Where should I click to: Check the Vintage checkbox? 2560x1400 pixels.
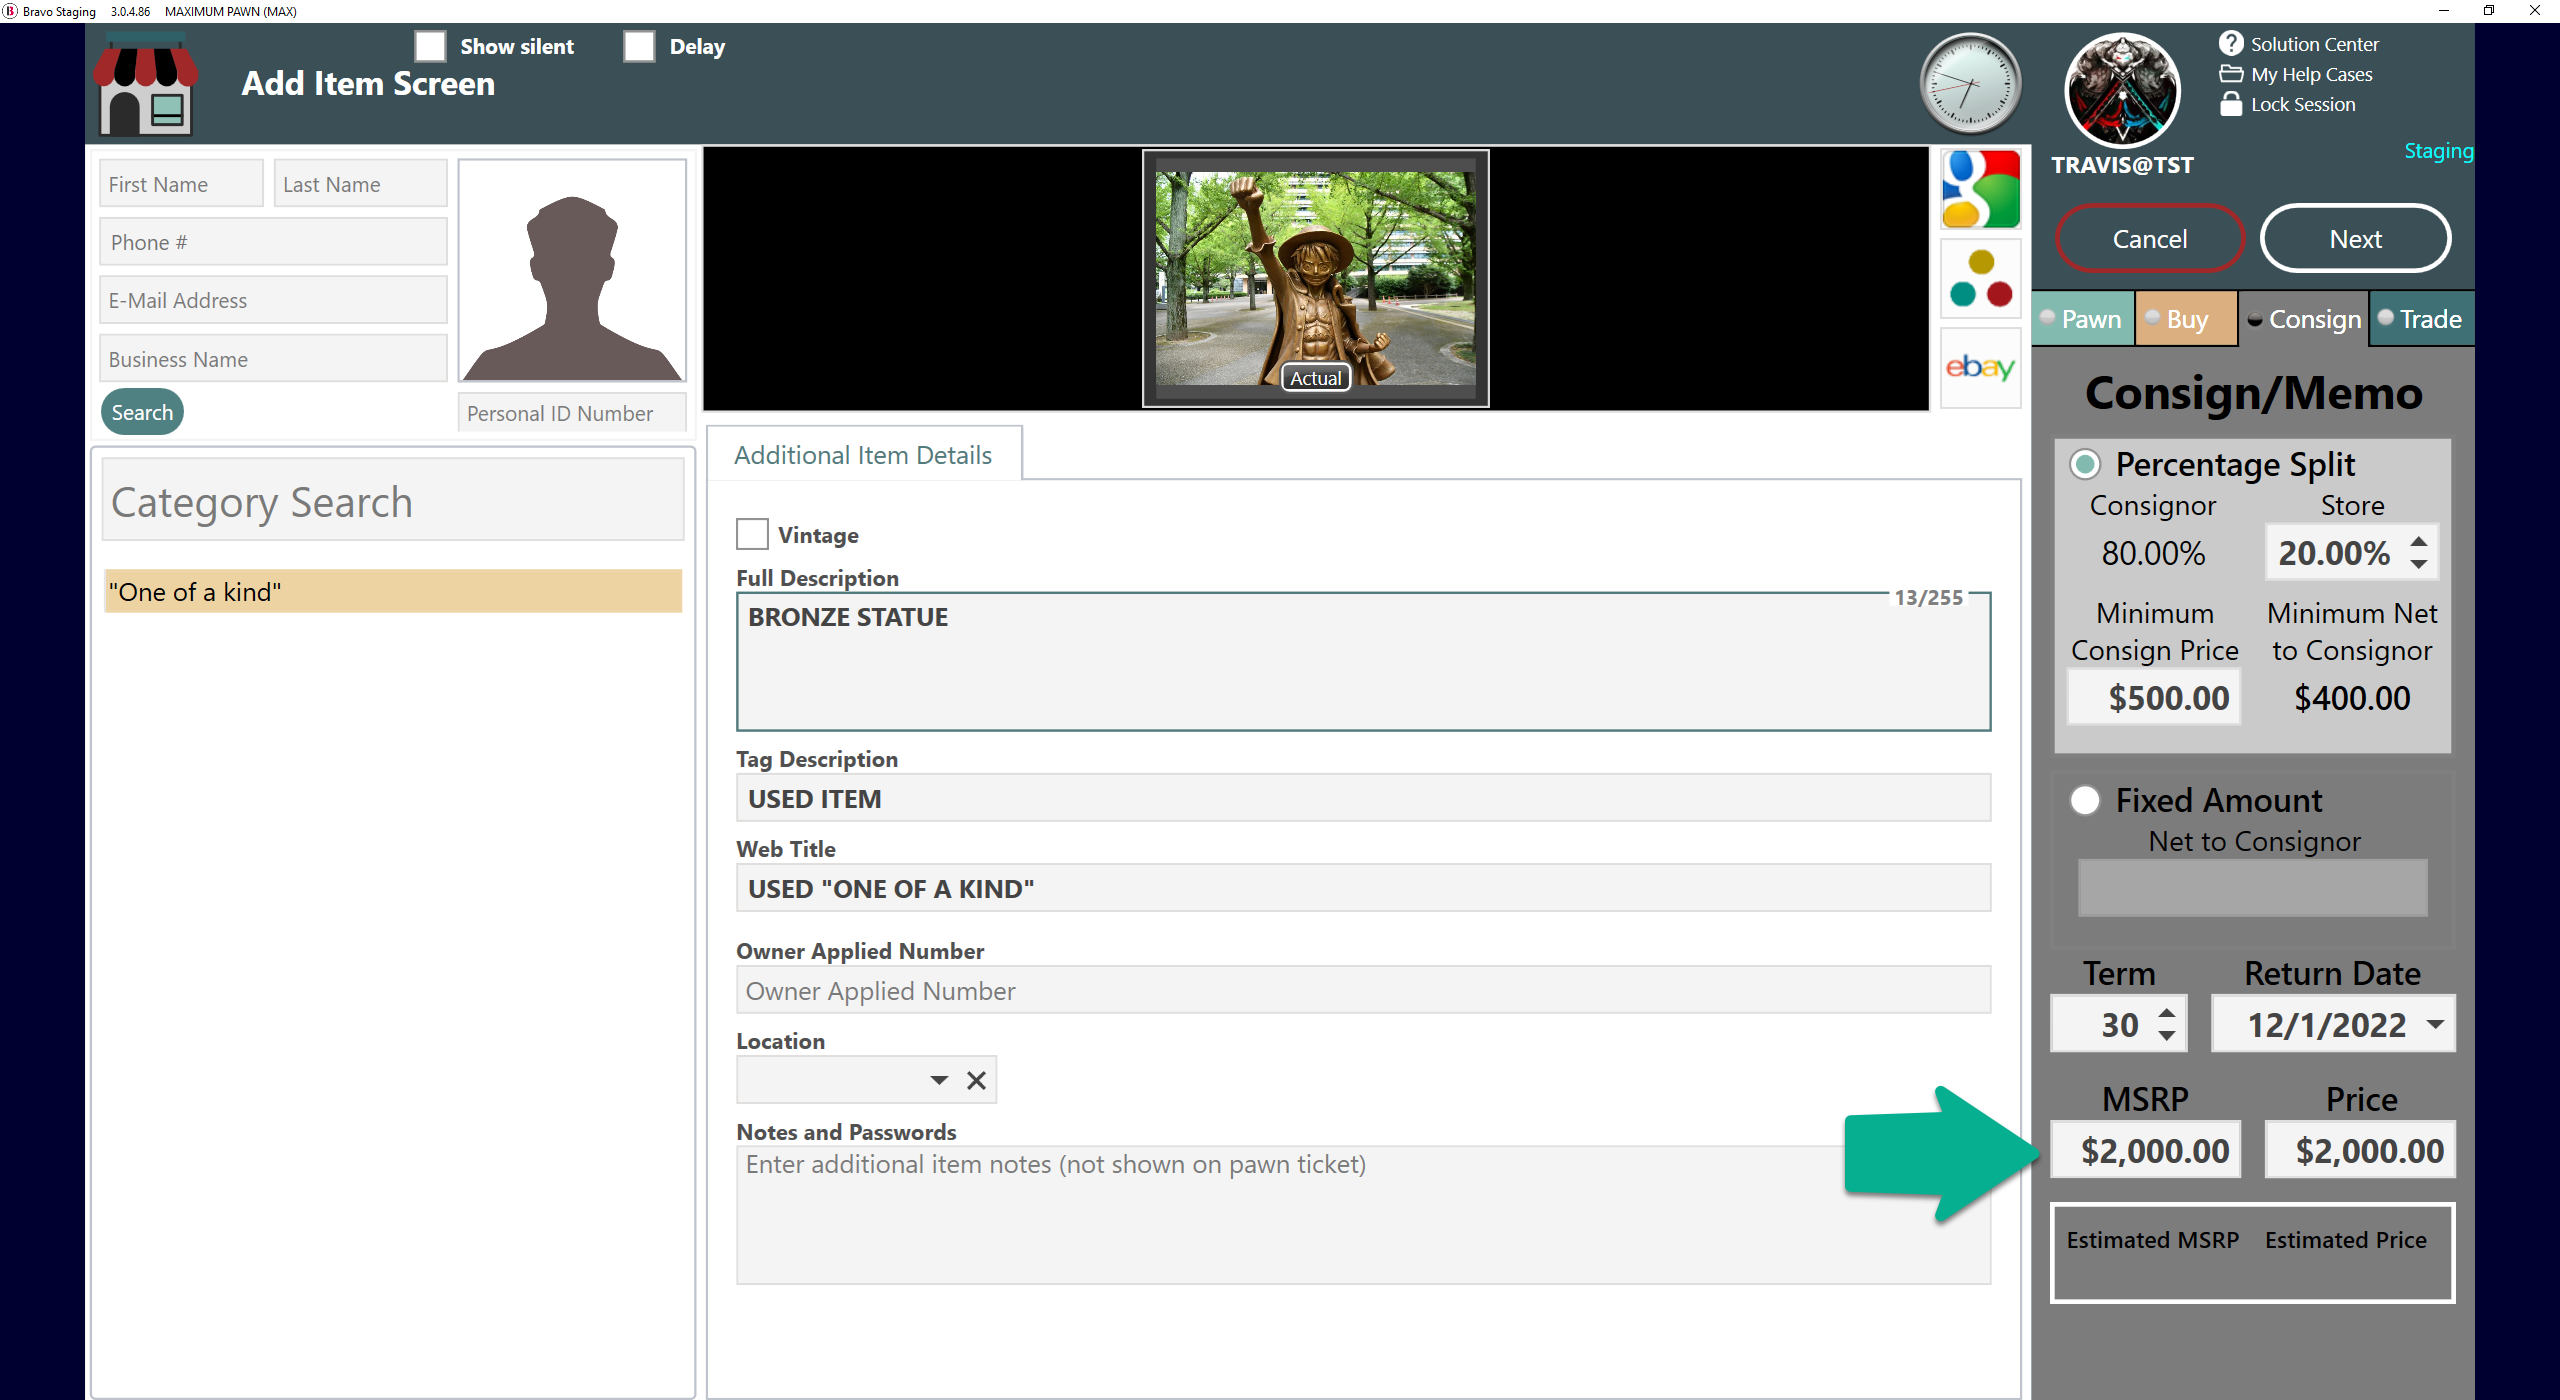click(752, 534)
